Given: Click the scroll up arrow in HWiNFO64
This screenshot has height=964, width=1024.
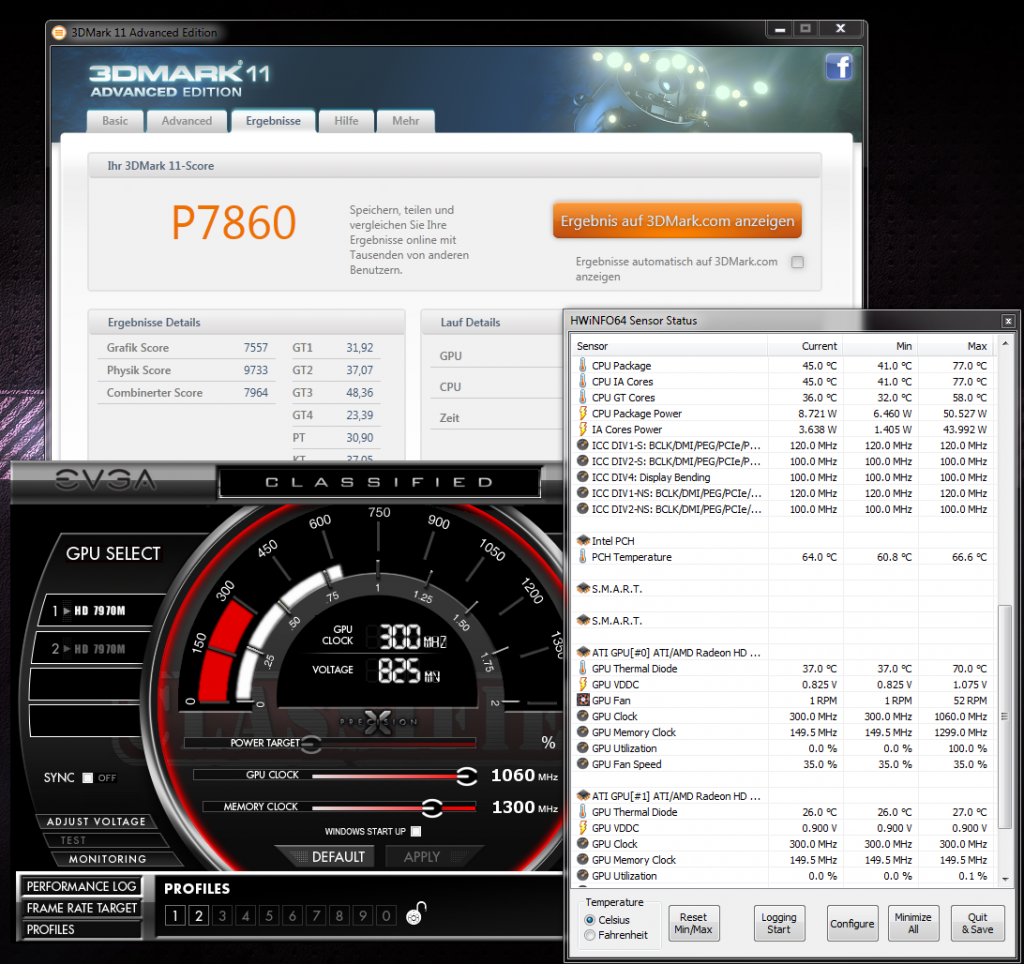Looking at the screenshot, I should pyautogui.click(x=1004, y=343).
